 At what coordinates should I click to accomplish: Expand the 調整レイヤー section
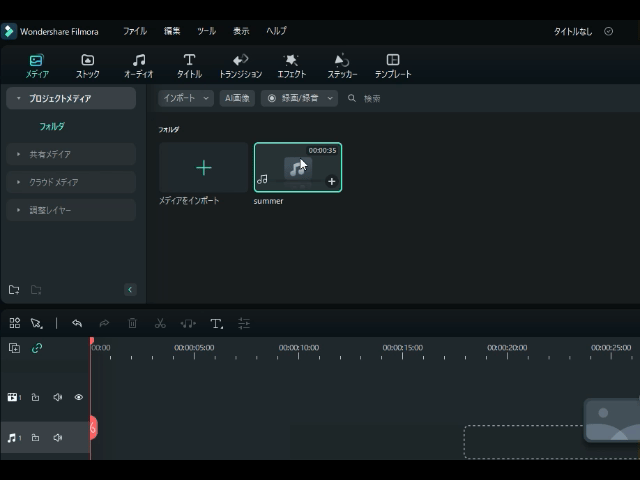pos(18,210)
